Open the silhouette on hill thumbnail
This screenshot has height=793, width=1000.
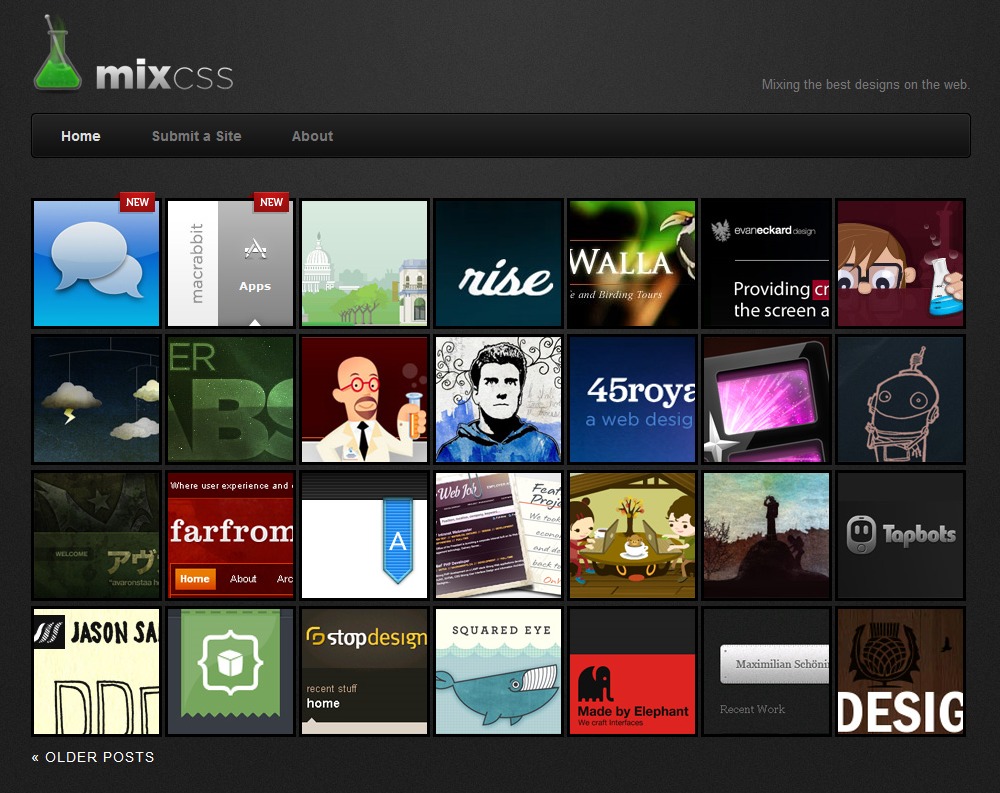click(x=766, y=535)
